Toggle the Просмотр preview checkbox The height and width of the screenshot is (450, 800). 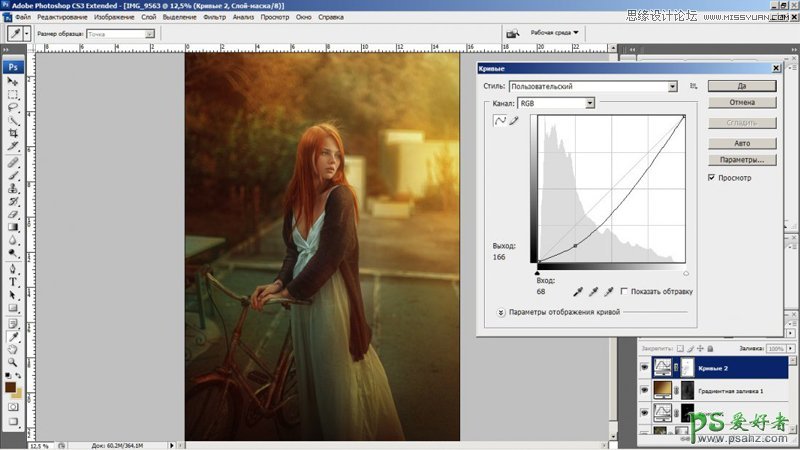click(711, 178)
